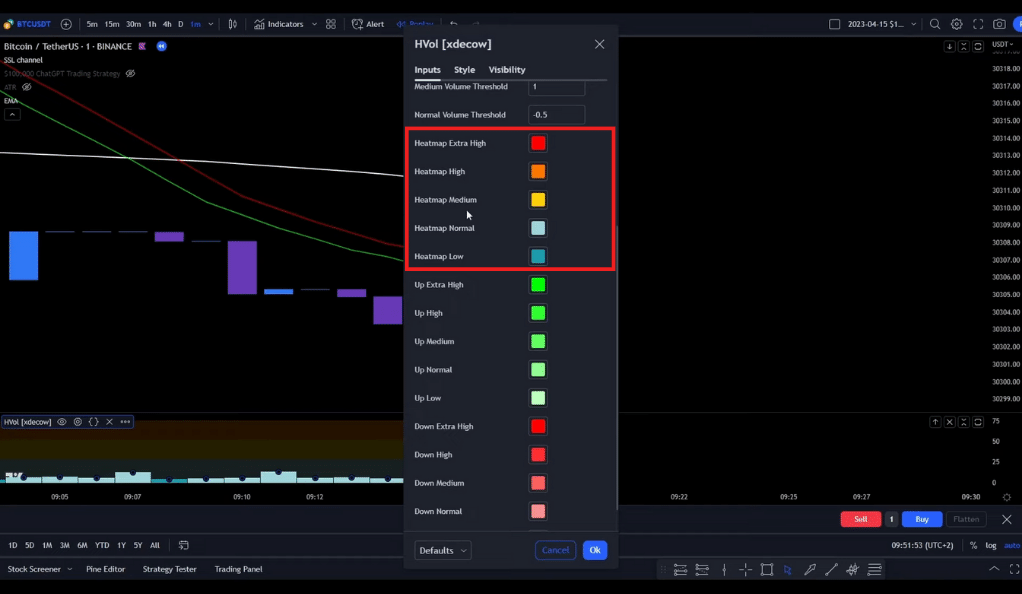Toggle the layout checkbox beside 2023-04-15 name
This screenshot has height=594, width=1022.
[x=834, y=24]
